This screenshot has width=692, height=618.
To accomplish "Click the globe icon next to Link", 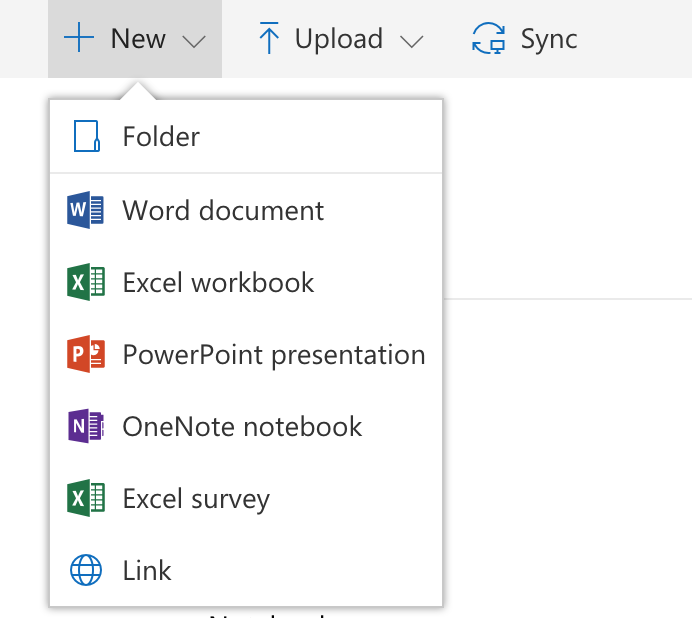I will pos(86,571).
